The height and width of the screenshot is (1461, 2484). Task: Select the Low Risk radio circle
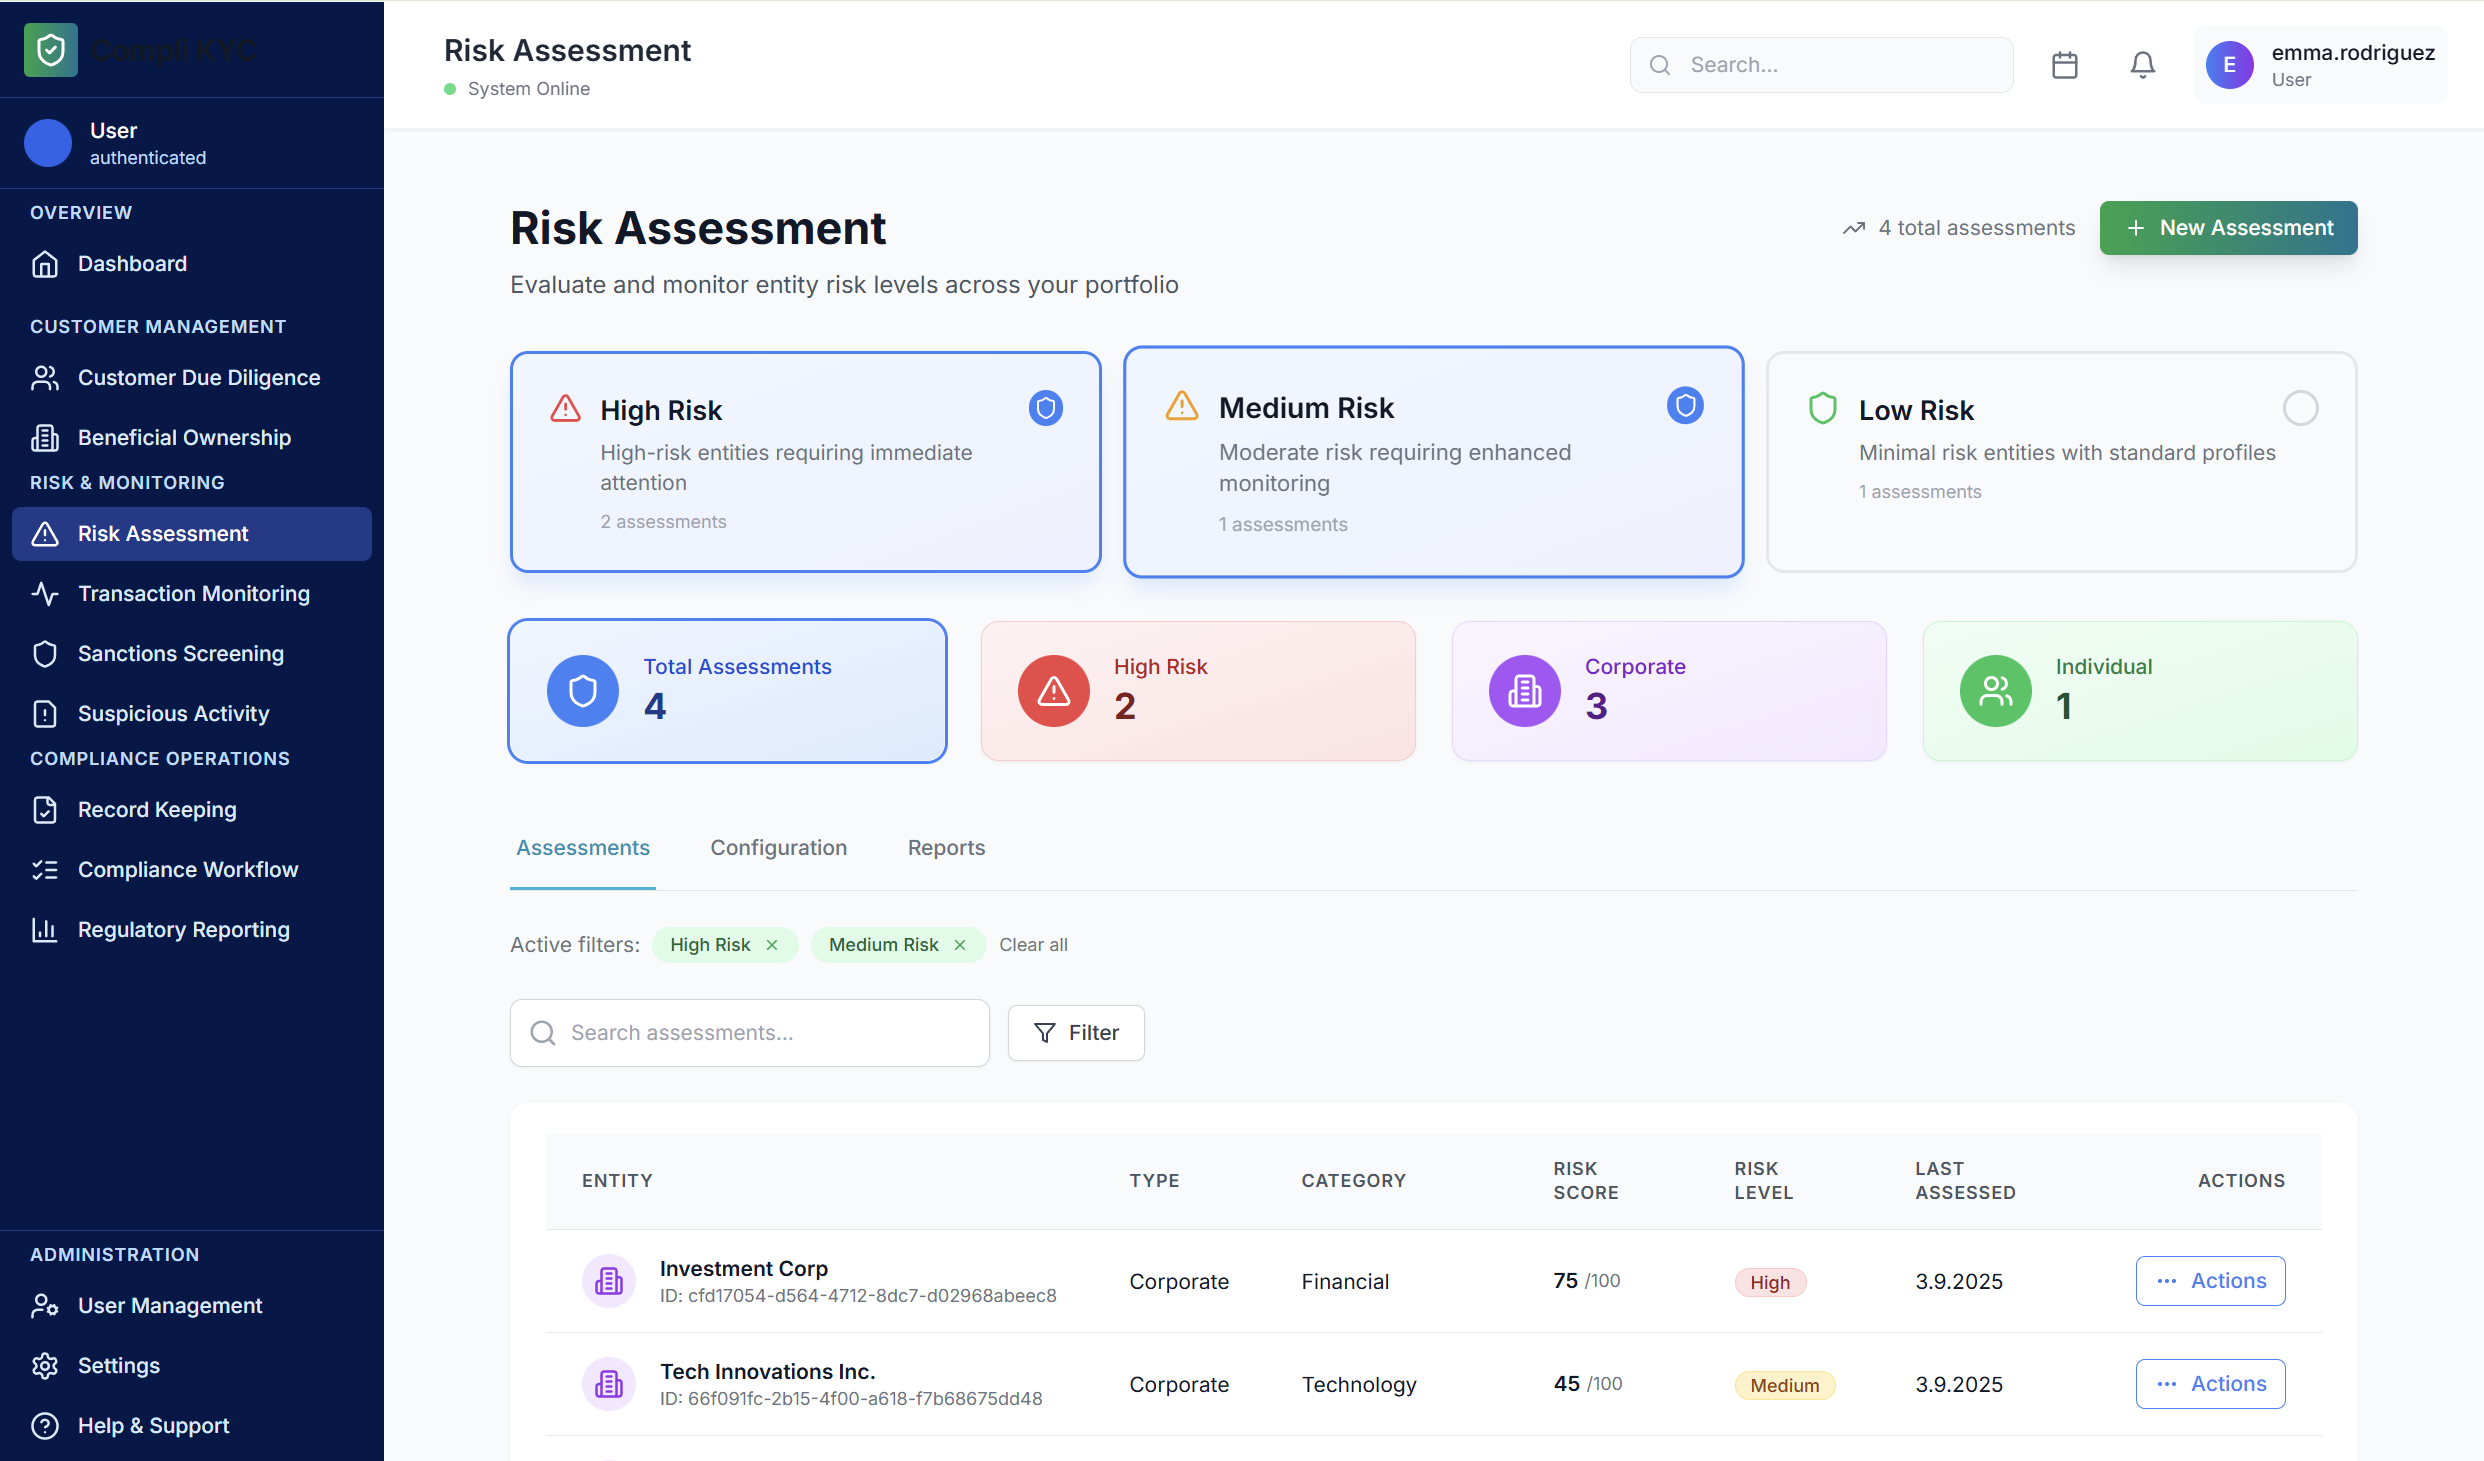click(2300, 408)
